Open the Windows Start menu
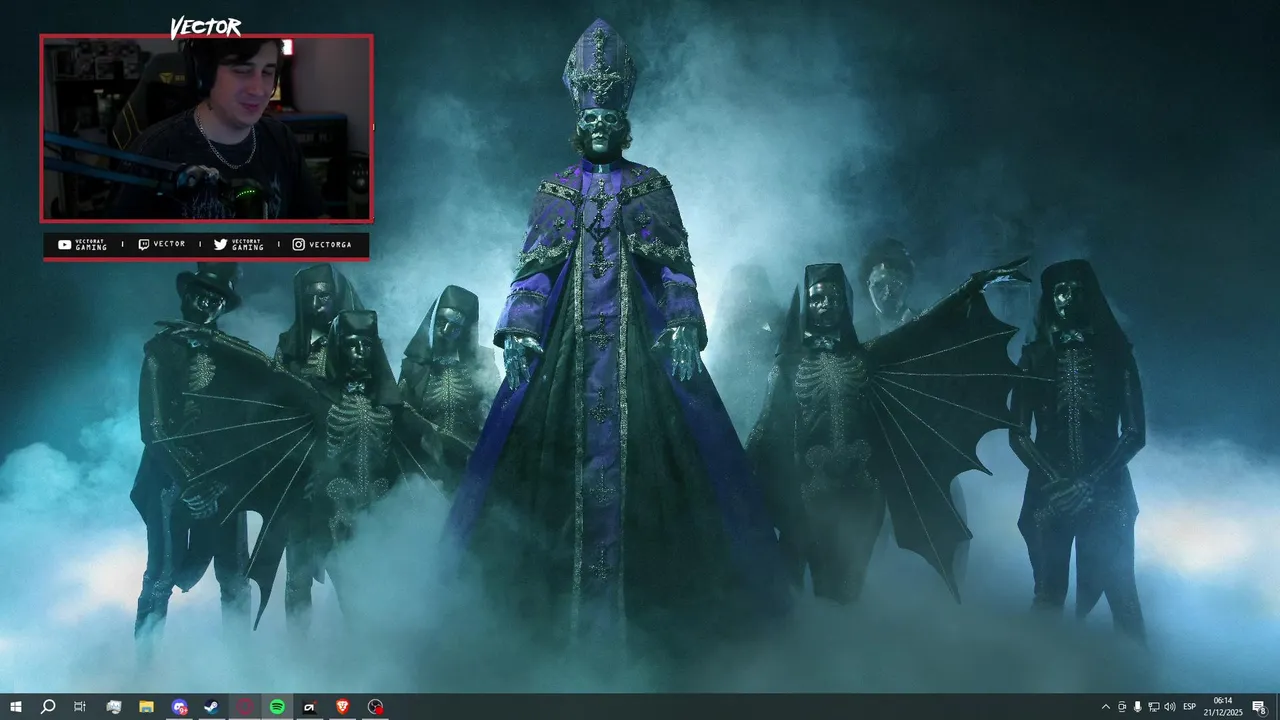The width and height of the screenshot is (1280, 720). (15, 707)
